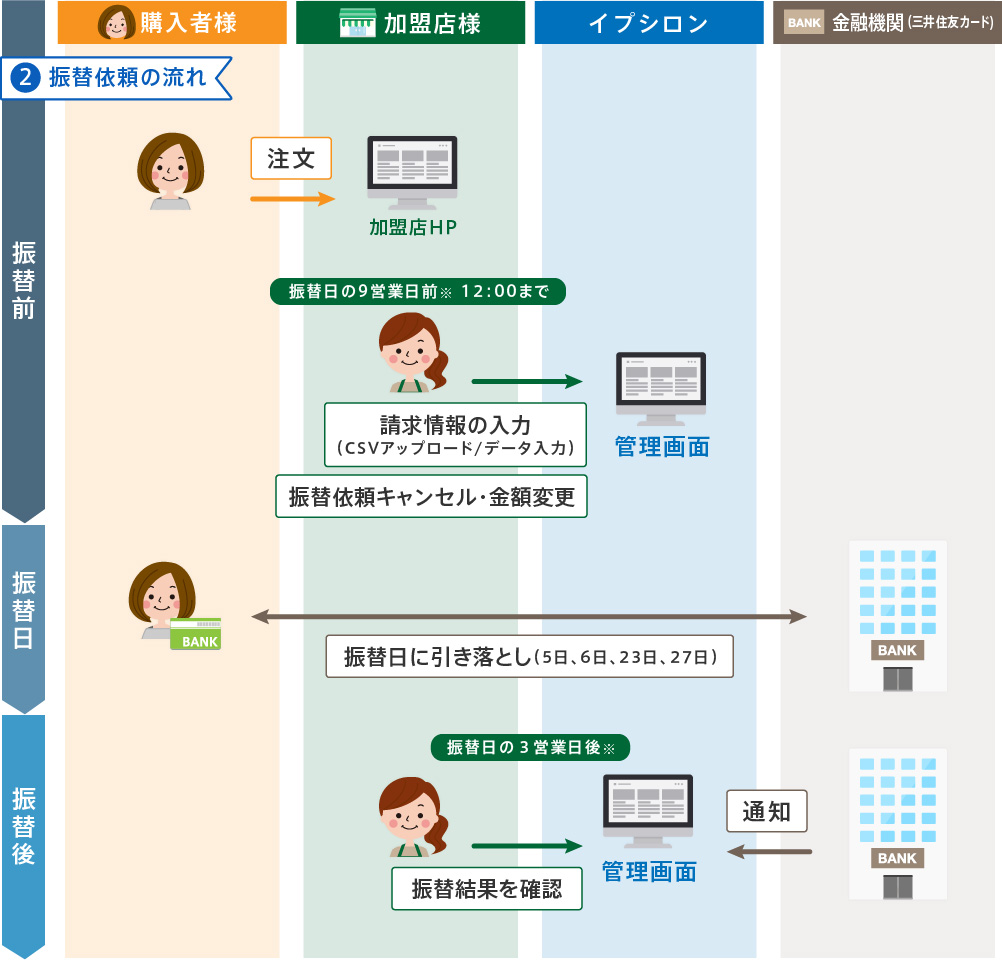Image resolution: width=1002 pixels, height=962 pixels.
Task: Click the 振替結果を確認 box
Action: 486,888
